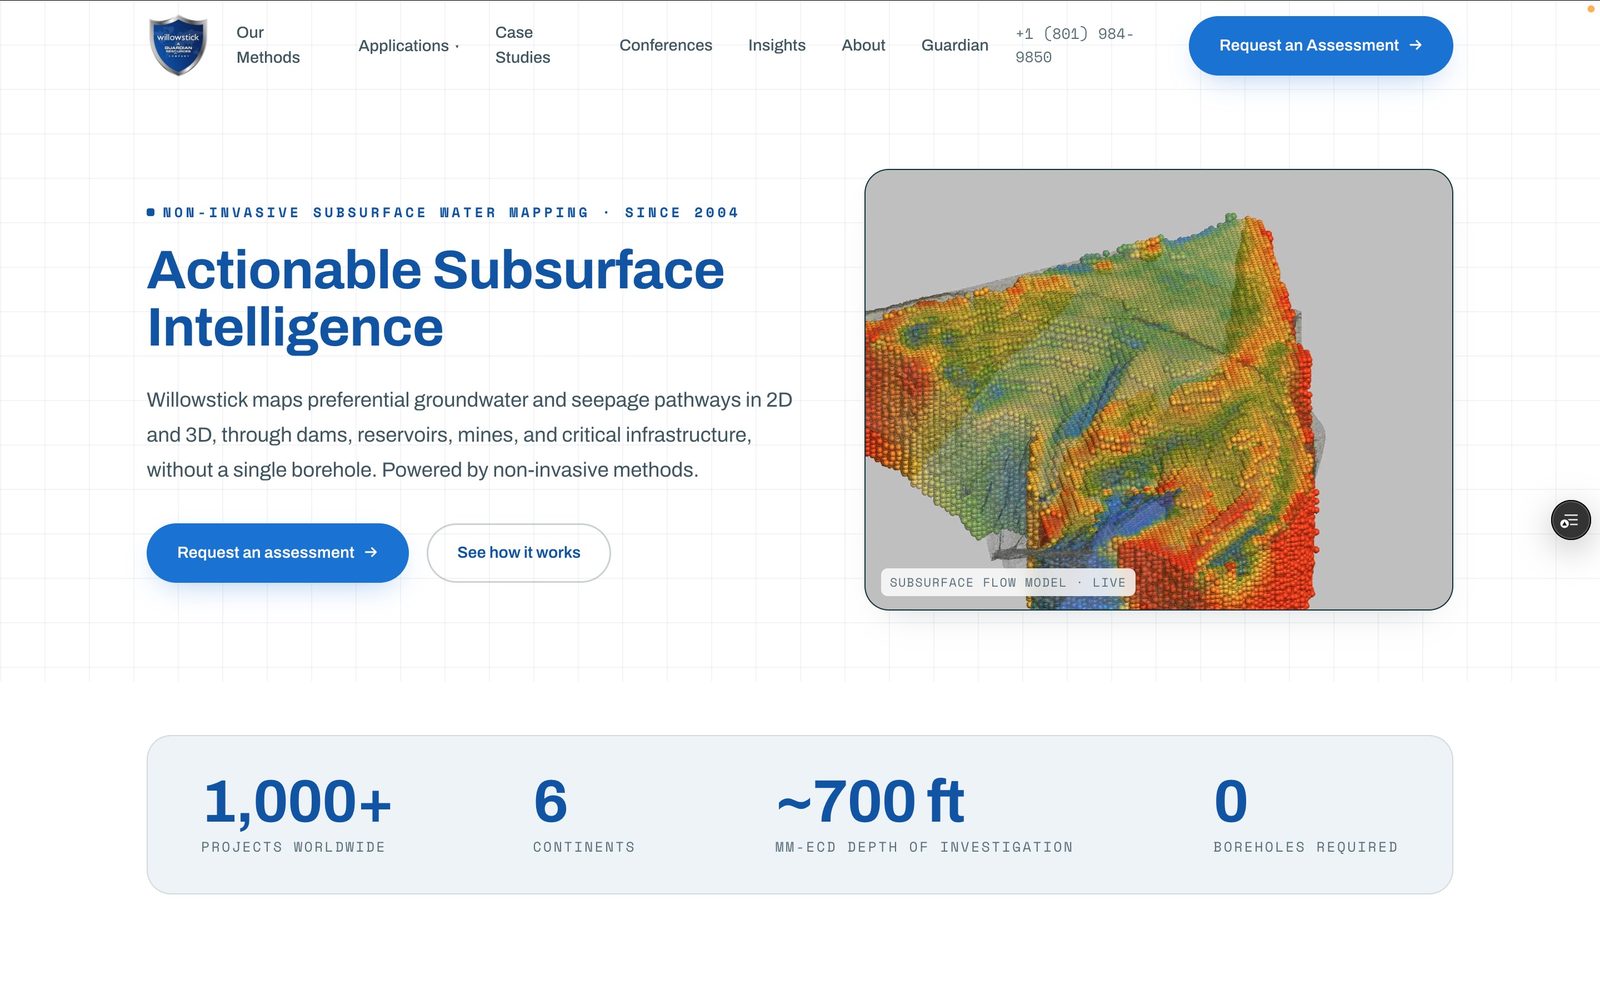Open the Our Methods menu item

[268, 45]
